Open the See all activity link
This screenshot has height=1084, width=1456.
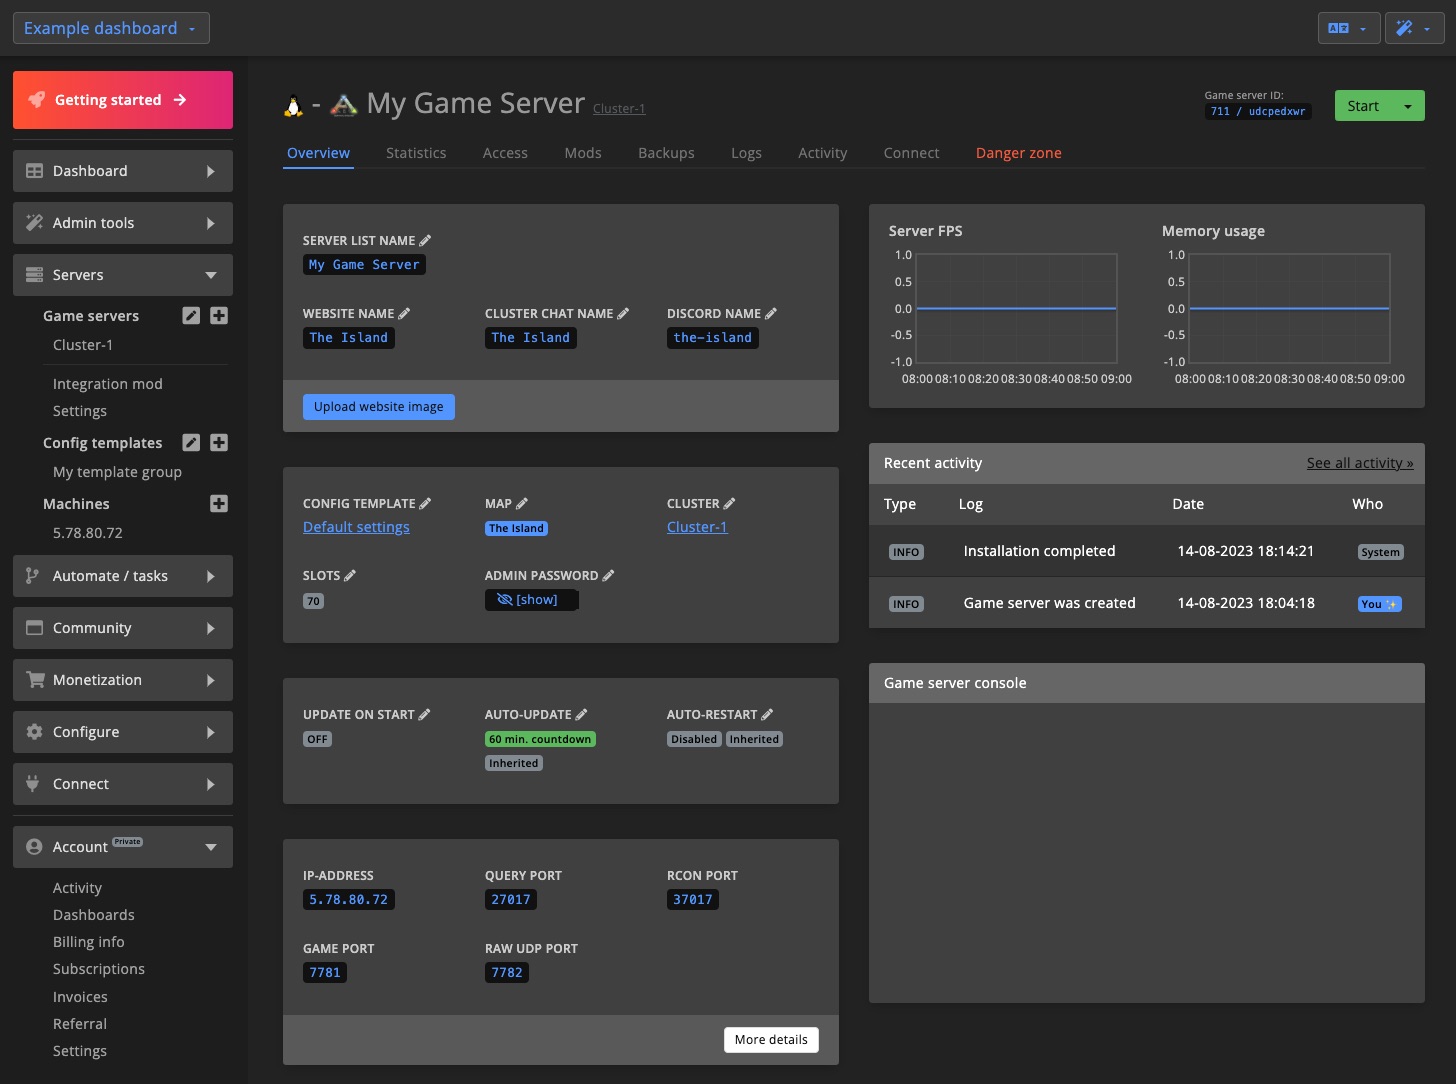[1359, 462]
